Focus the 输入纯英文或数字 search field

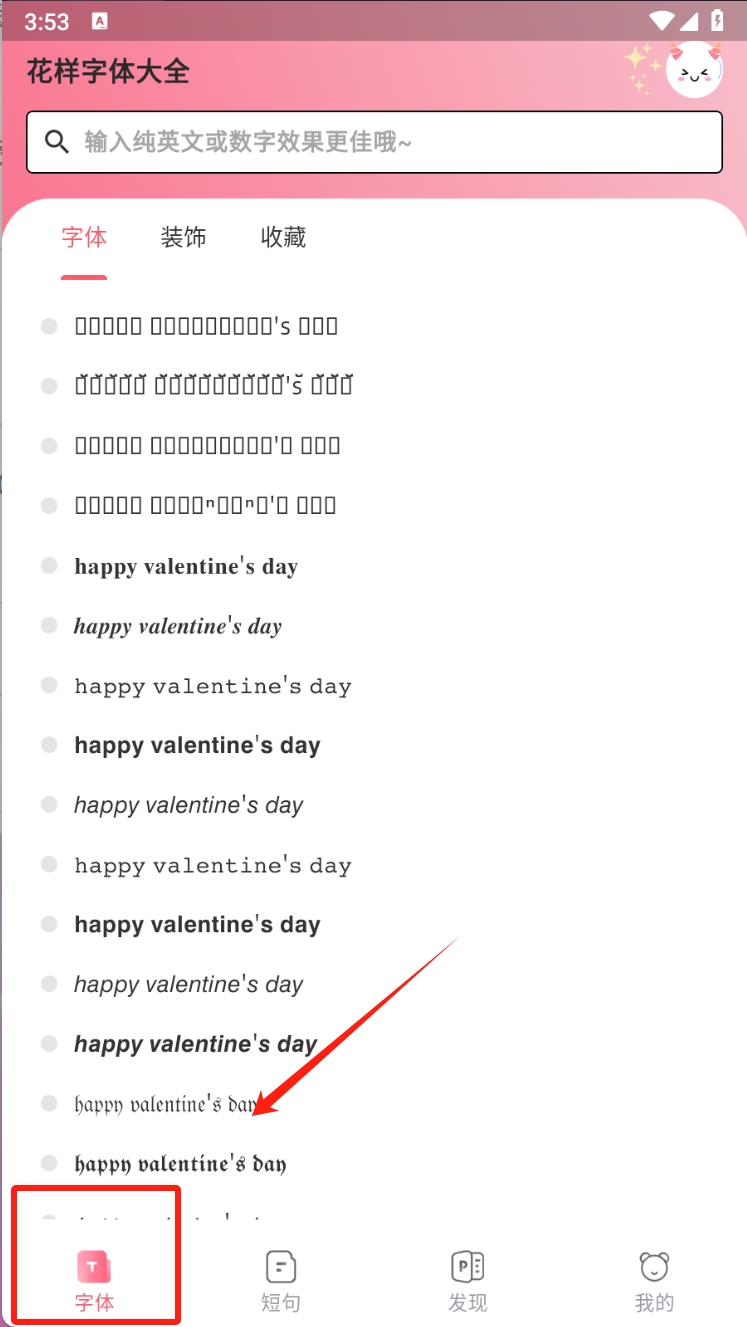(x=374, y=142)
